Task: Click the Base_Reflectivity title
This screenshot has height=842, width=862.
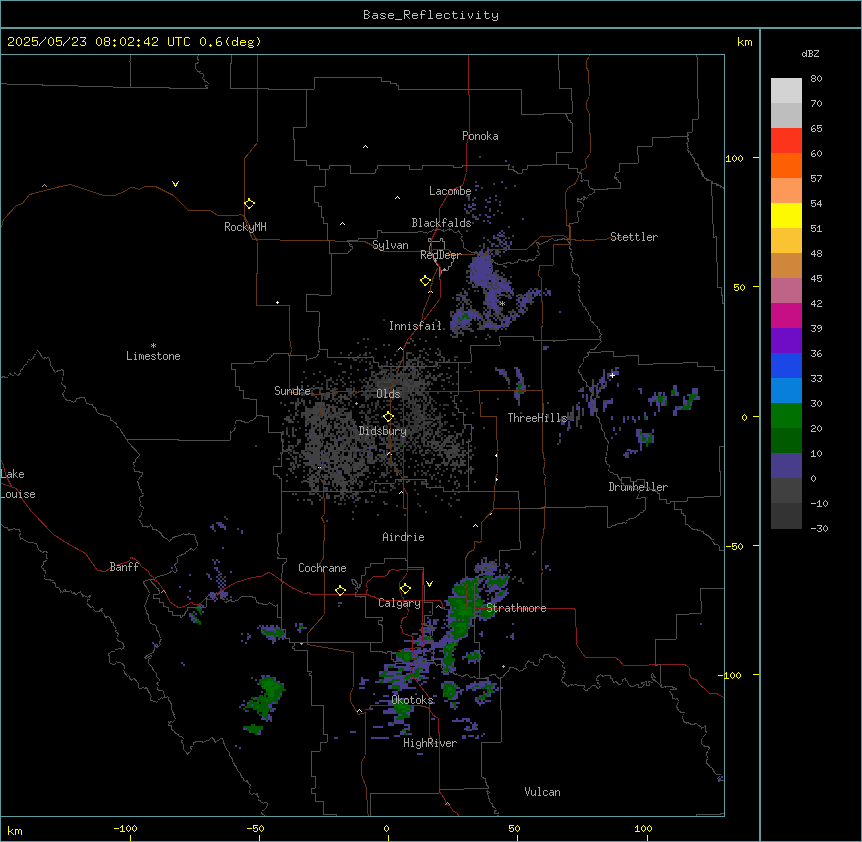Action: 431,15
